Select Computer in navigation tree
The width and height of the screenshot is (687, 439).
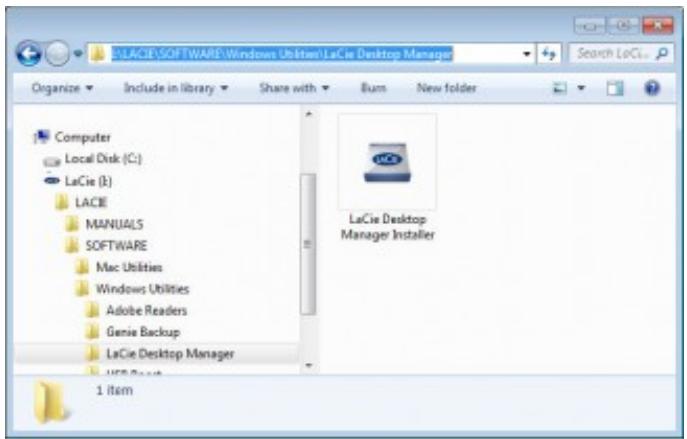tap(82, 137)
